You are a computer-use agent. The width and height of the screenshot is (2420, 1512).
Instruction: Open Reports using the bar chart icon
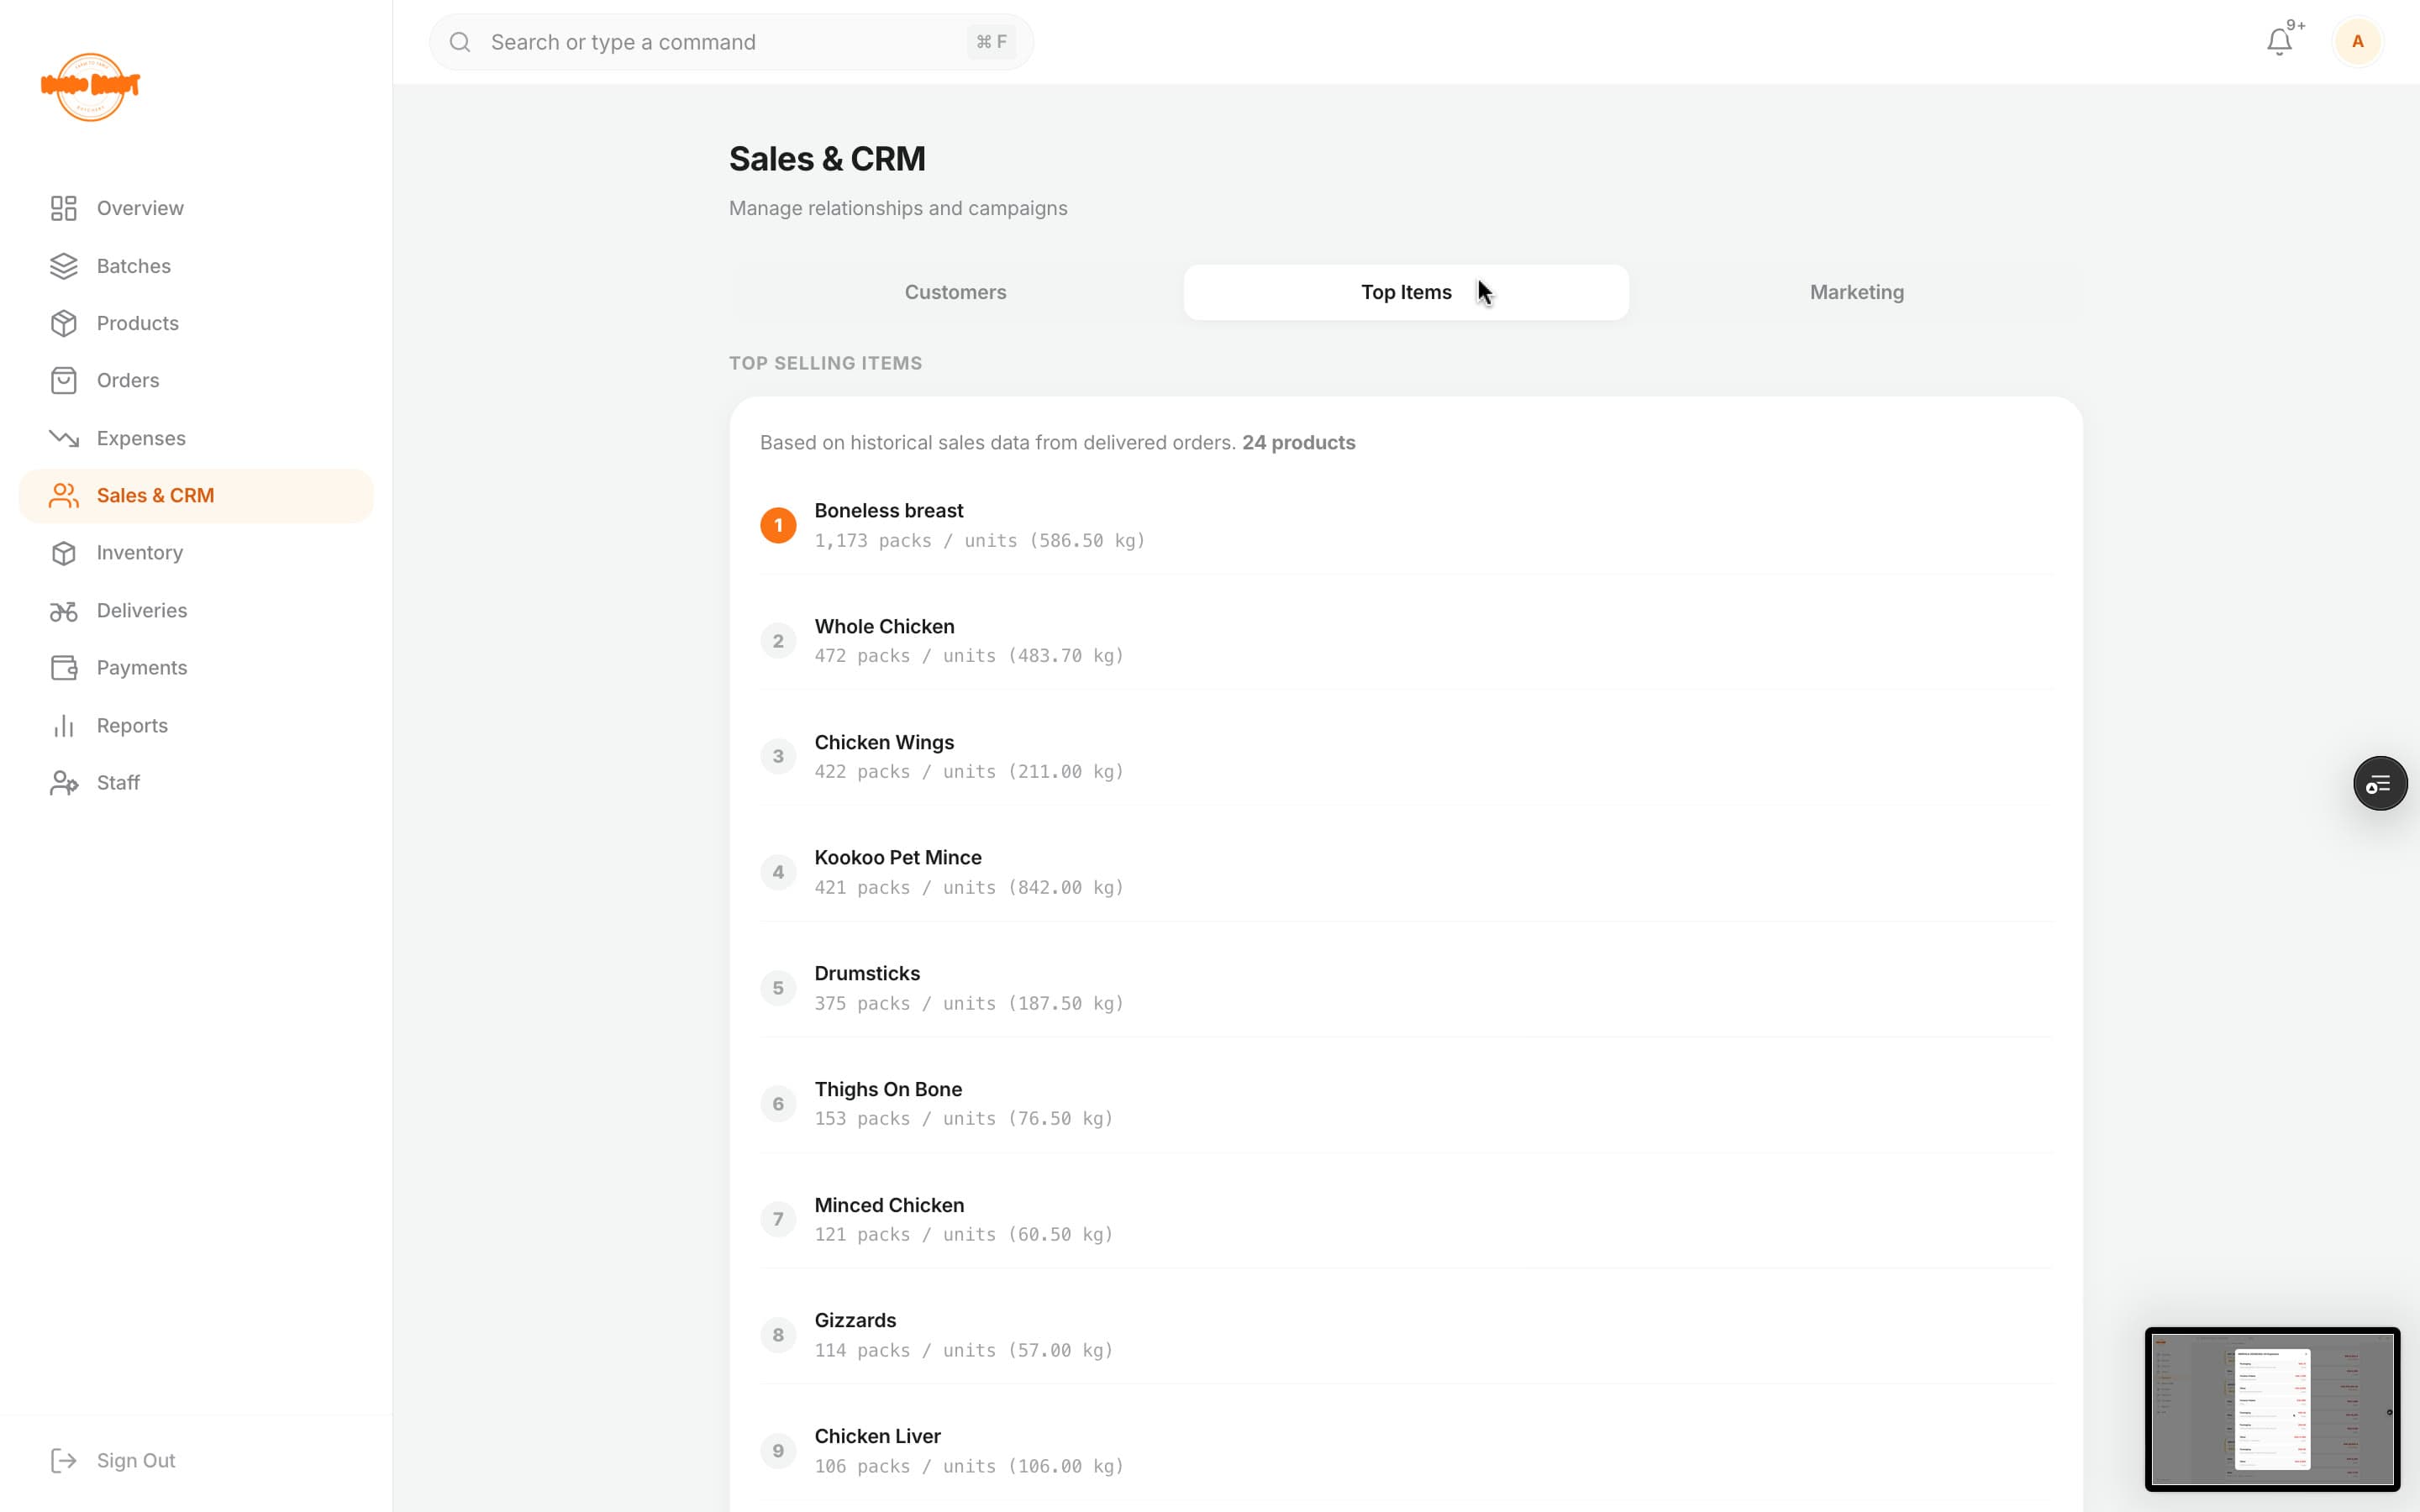point(63,725)
